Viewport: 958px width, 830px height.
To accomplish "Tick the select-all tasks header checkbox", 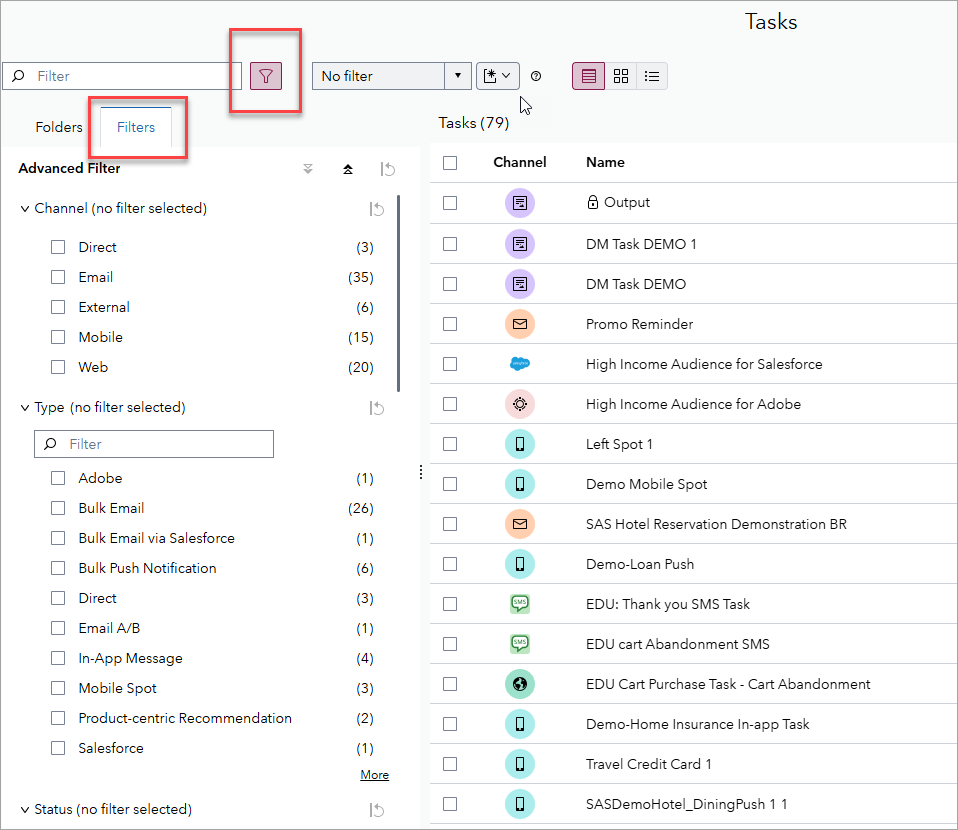I will coord(450,162).
